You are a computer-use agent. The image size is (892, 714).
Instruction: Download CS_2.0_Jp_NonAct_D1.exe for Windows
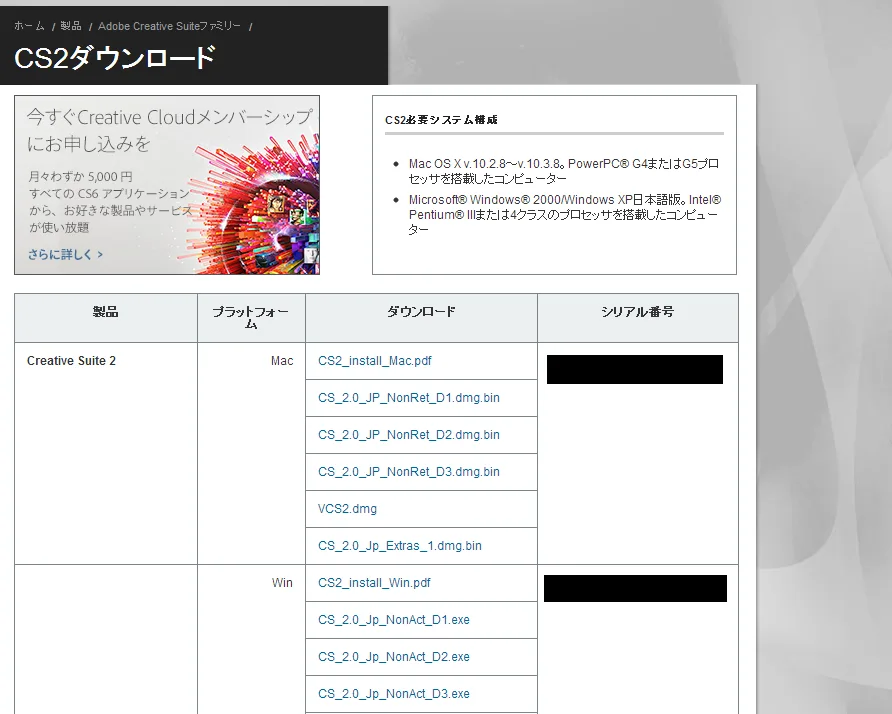click(x=394, y=620)
